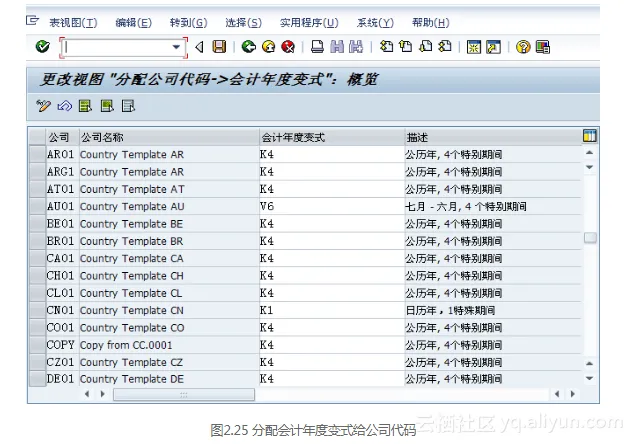Click the green Back arrow icon
Viewport: 634px width, 444px height.
coord(249,47)
